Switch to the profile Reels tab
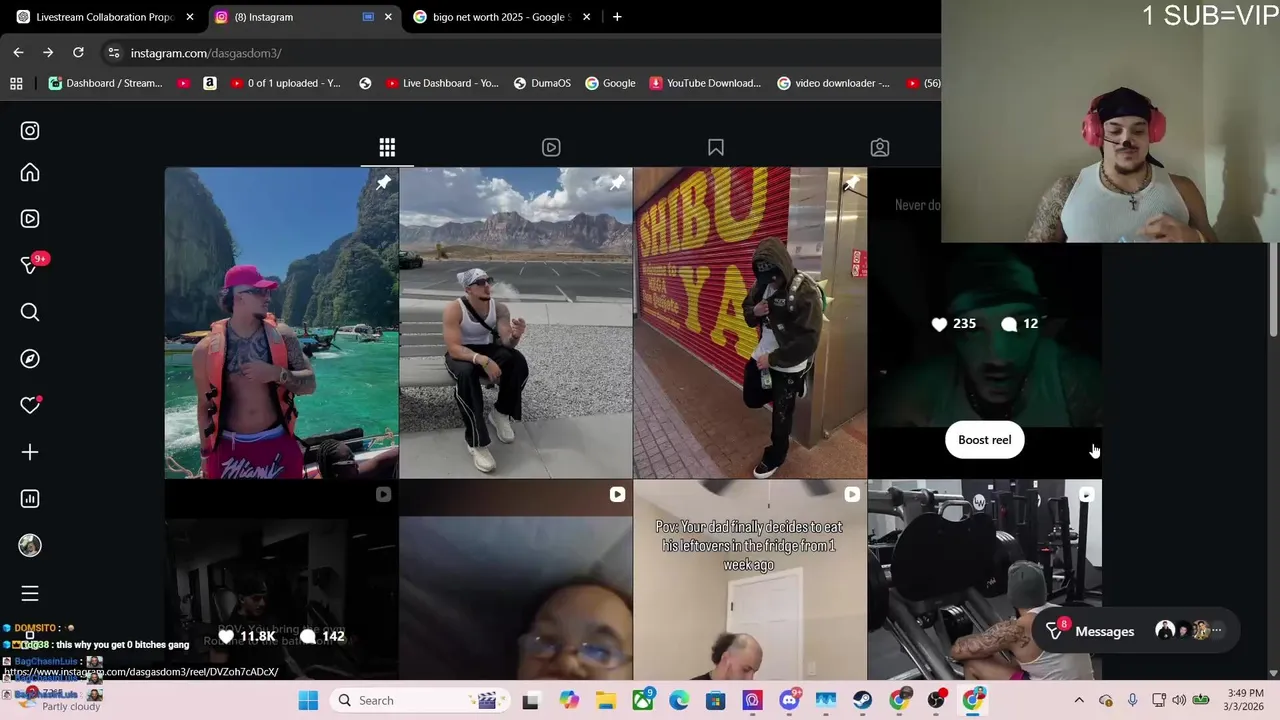This screenshot has height=720, width=1280. tap(551, 148)
